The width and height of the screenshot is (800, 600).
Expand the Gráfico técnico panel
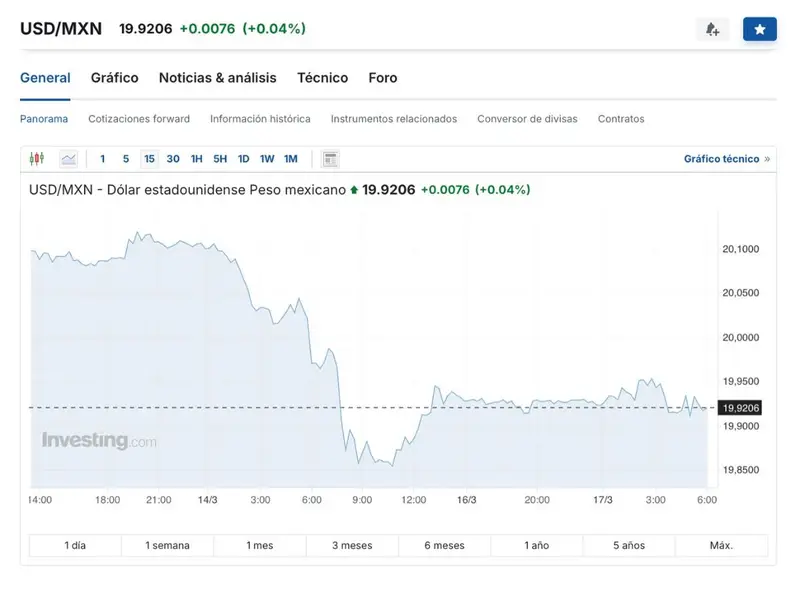coord(722,158)
